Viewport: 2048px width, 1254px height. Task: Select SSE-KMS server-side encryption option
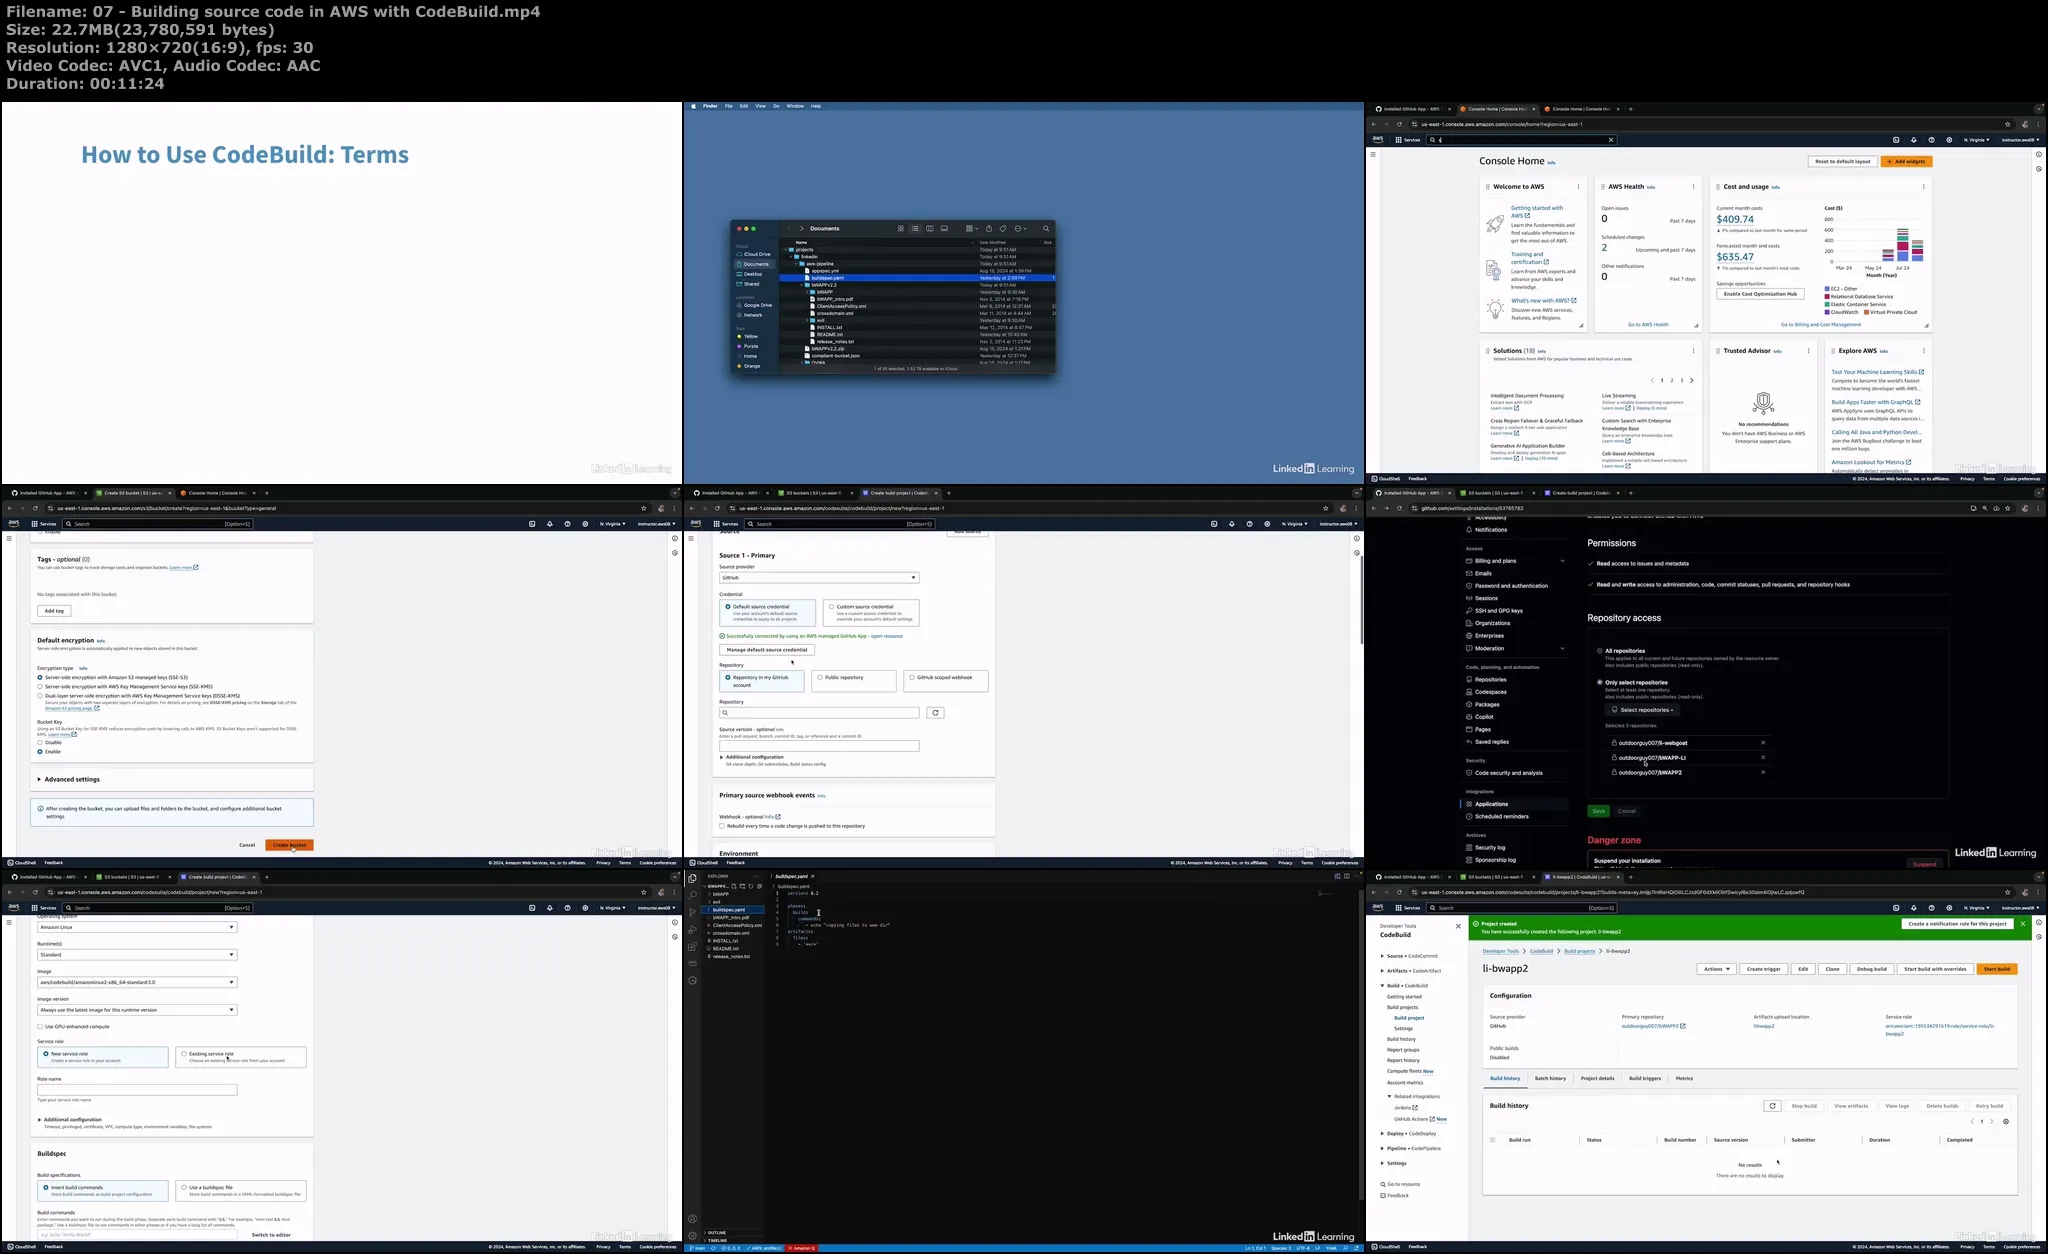[x=40, y=687]
